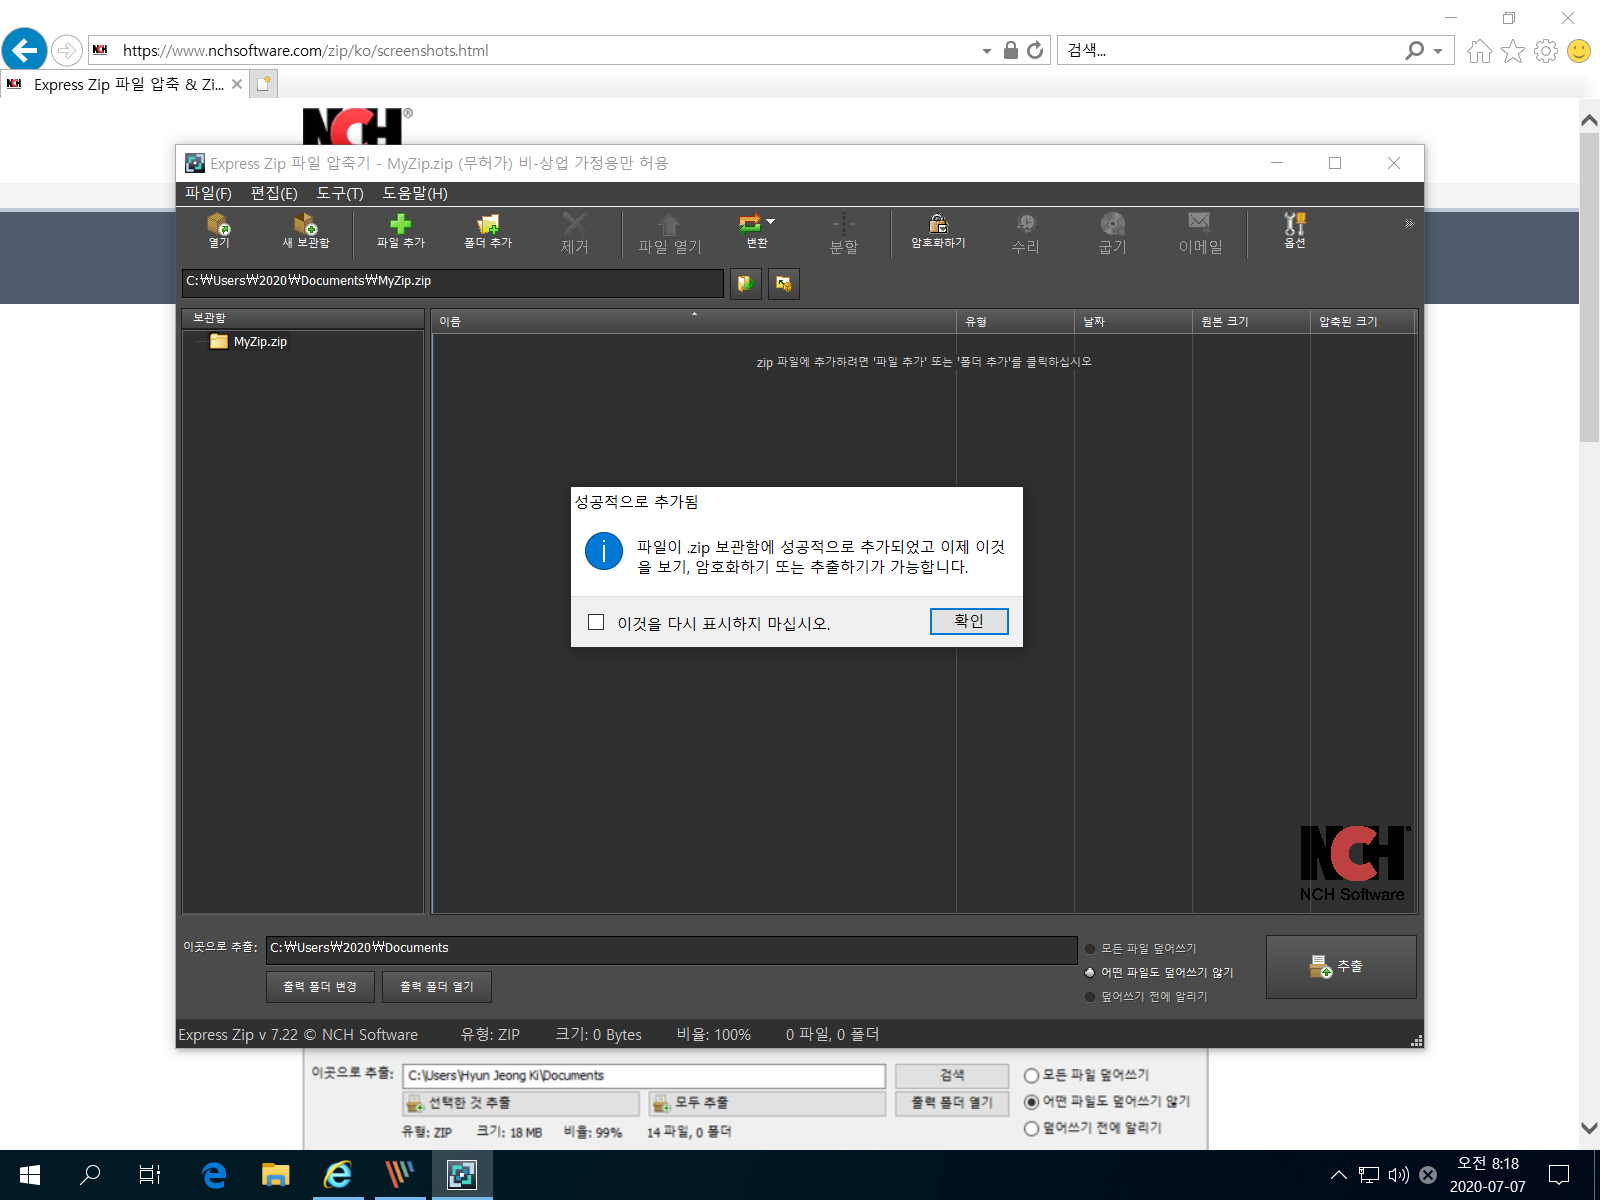Click the 출력 폴더 열기 button in Express Zip
The width and height of the screenshot is (1600, 1200).
[437, 987]
